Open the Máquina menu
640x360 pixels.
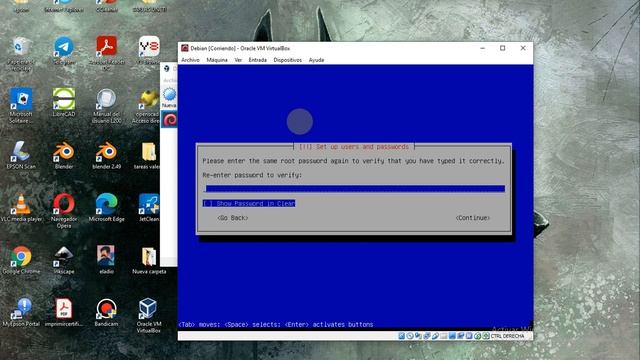point(217,60)
